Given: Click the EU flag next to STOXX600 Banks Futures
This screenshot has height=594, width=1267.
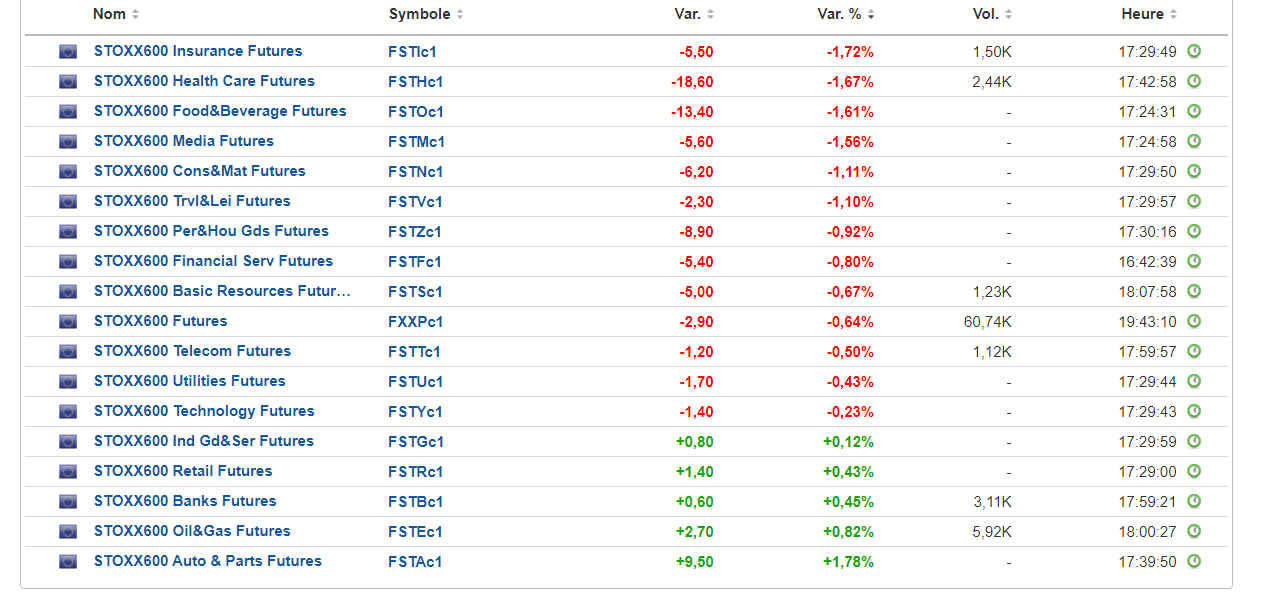Looking at the screenshot, I should tap(68, 501).
